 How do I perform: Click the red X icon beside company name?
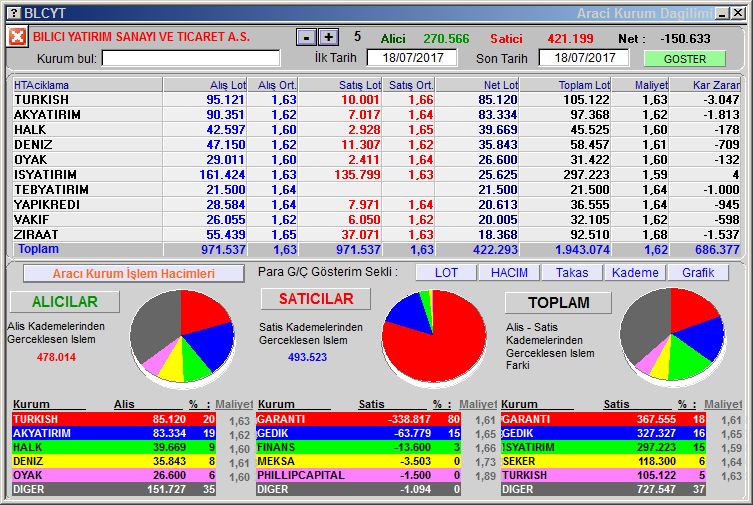[x=17, y=36]
